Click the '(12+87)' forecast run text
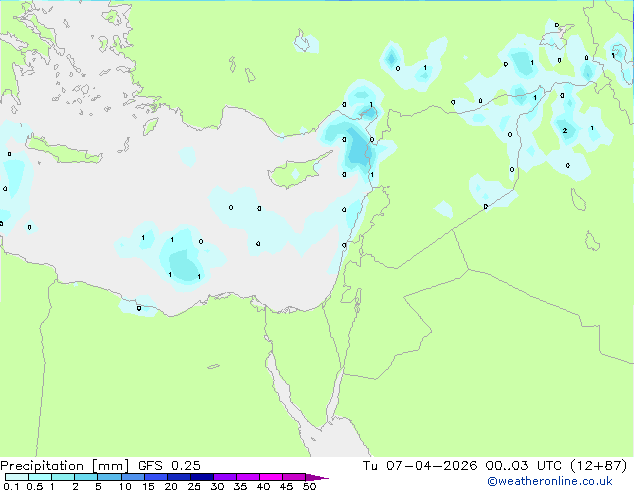Screen dimensions: 634x490 pyautogui.click(x=599, y=466)
